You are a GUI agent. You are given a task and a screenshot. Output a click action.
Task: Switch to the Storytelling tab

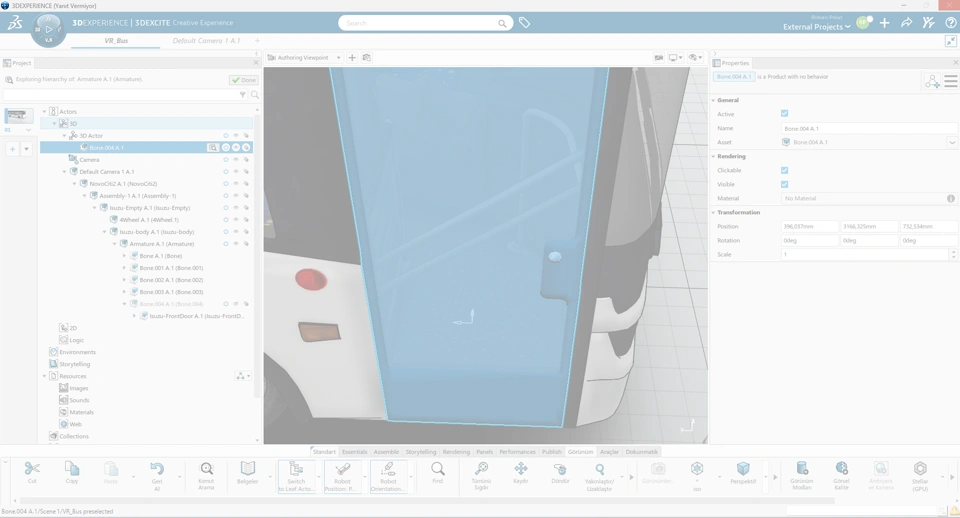[421, 452]
